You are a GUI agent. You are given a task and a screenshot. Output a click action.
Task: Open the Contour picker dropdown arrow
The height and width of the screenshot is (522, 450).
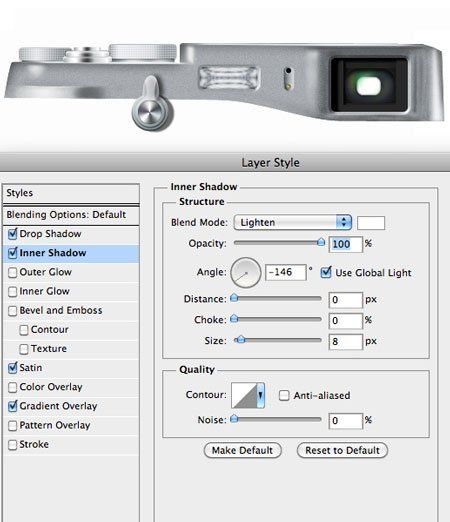click(x=260, y=395)
